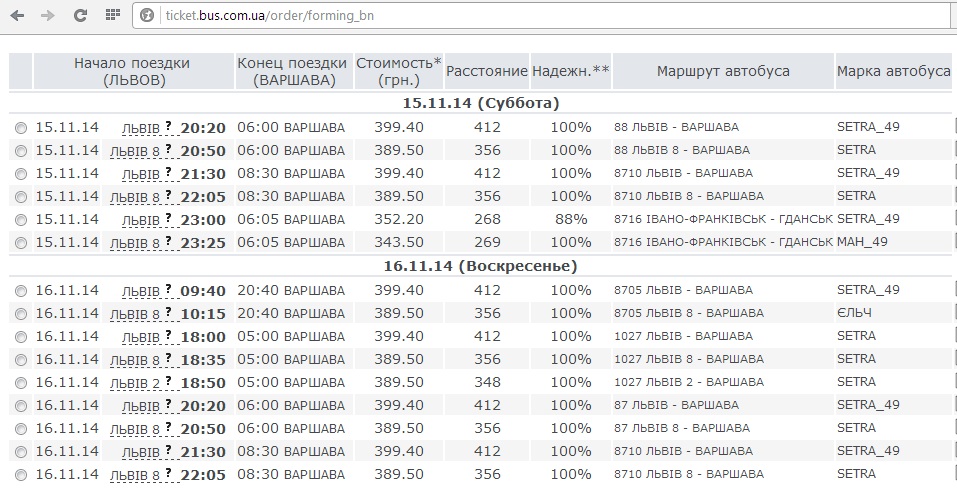Click the Надежн. column header

(570, 71)
